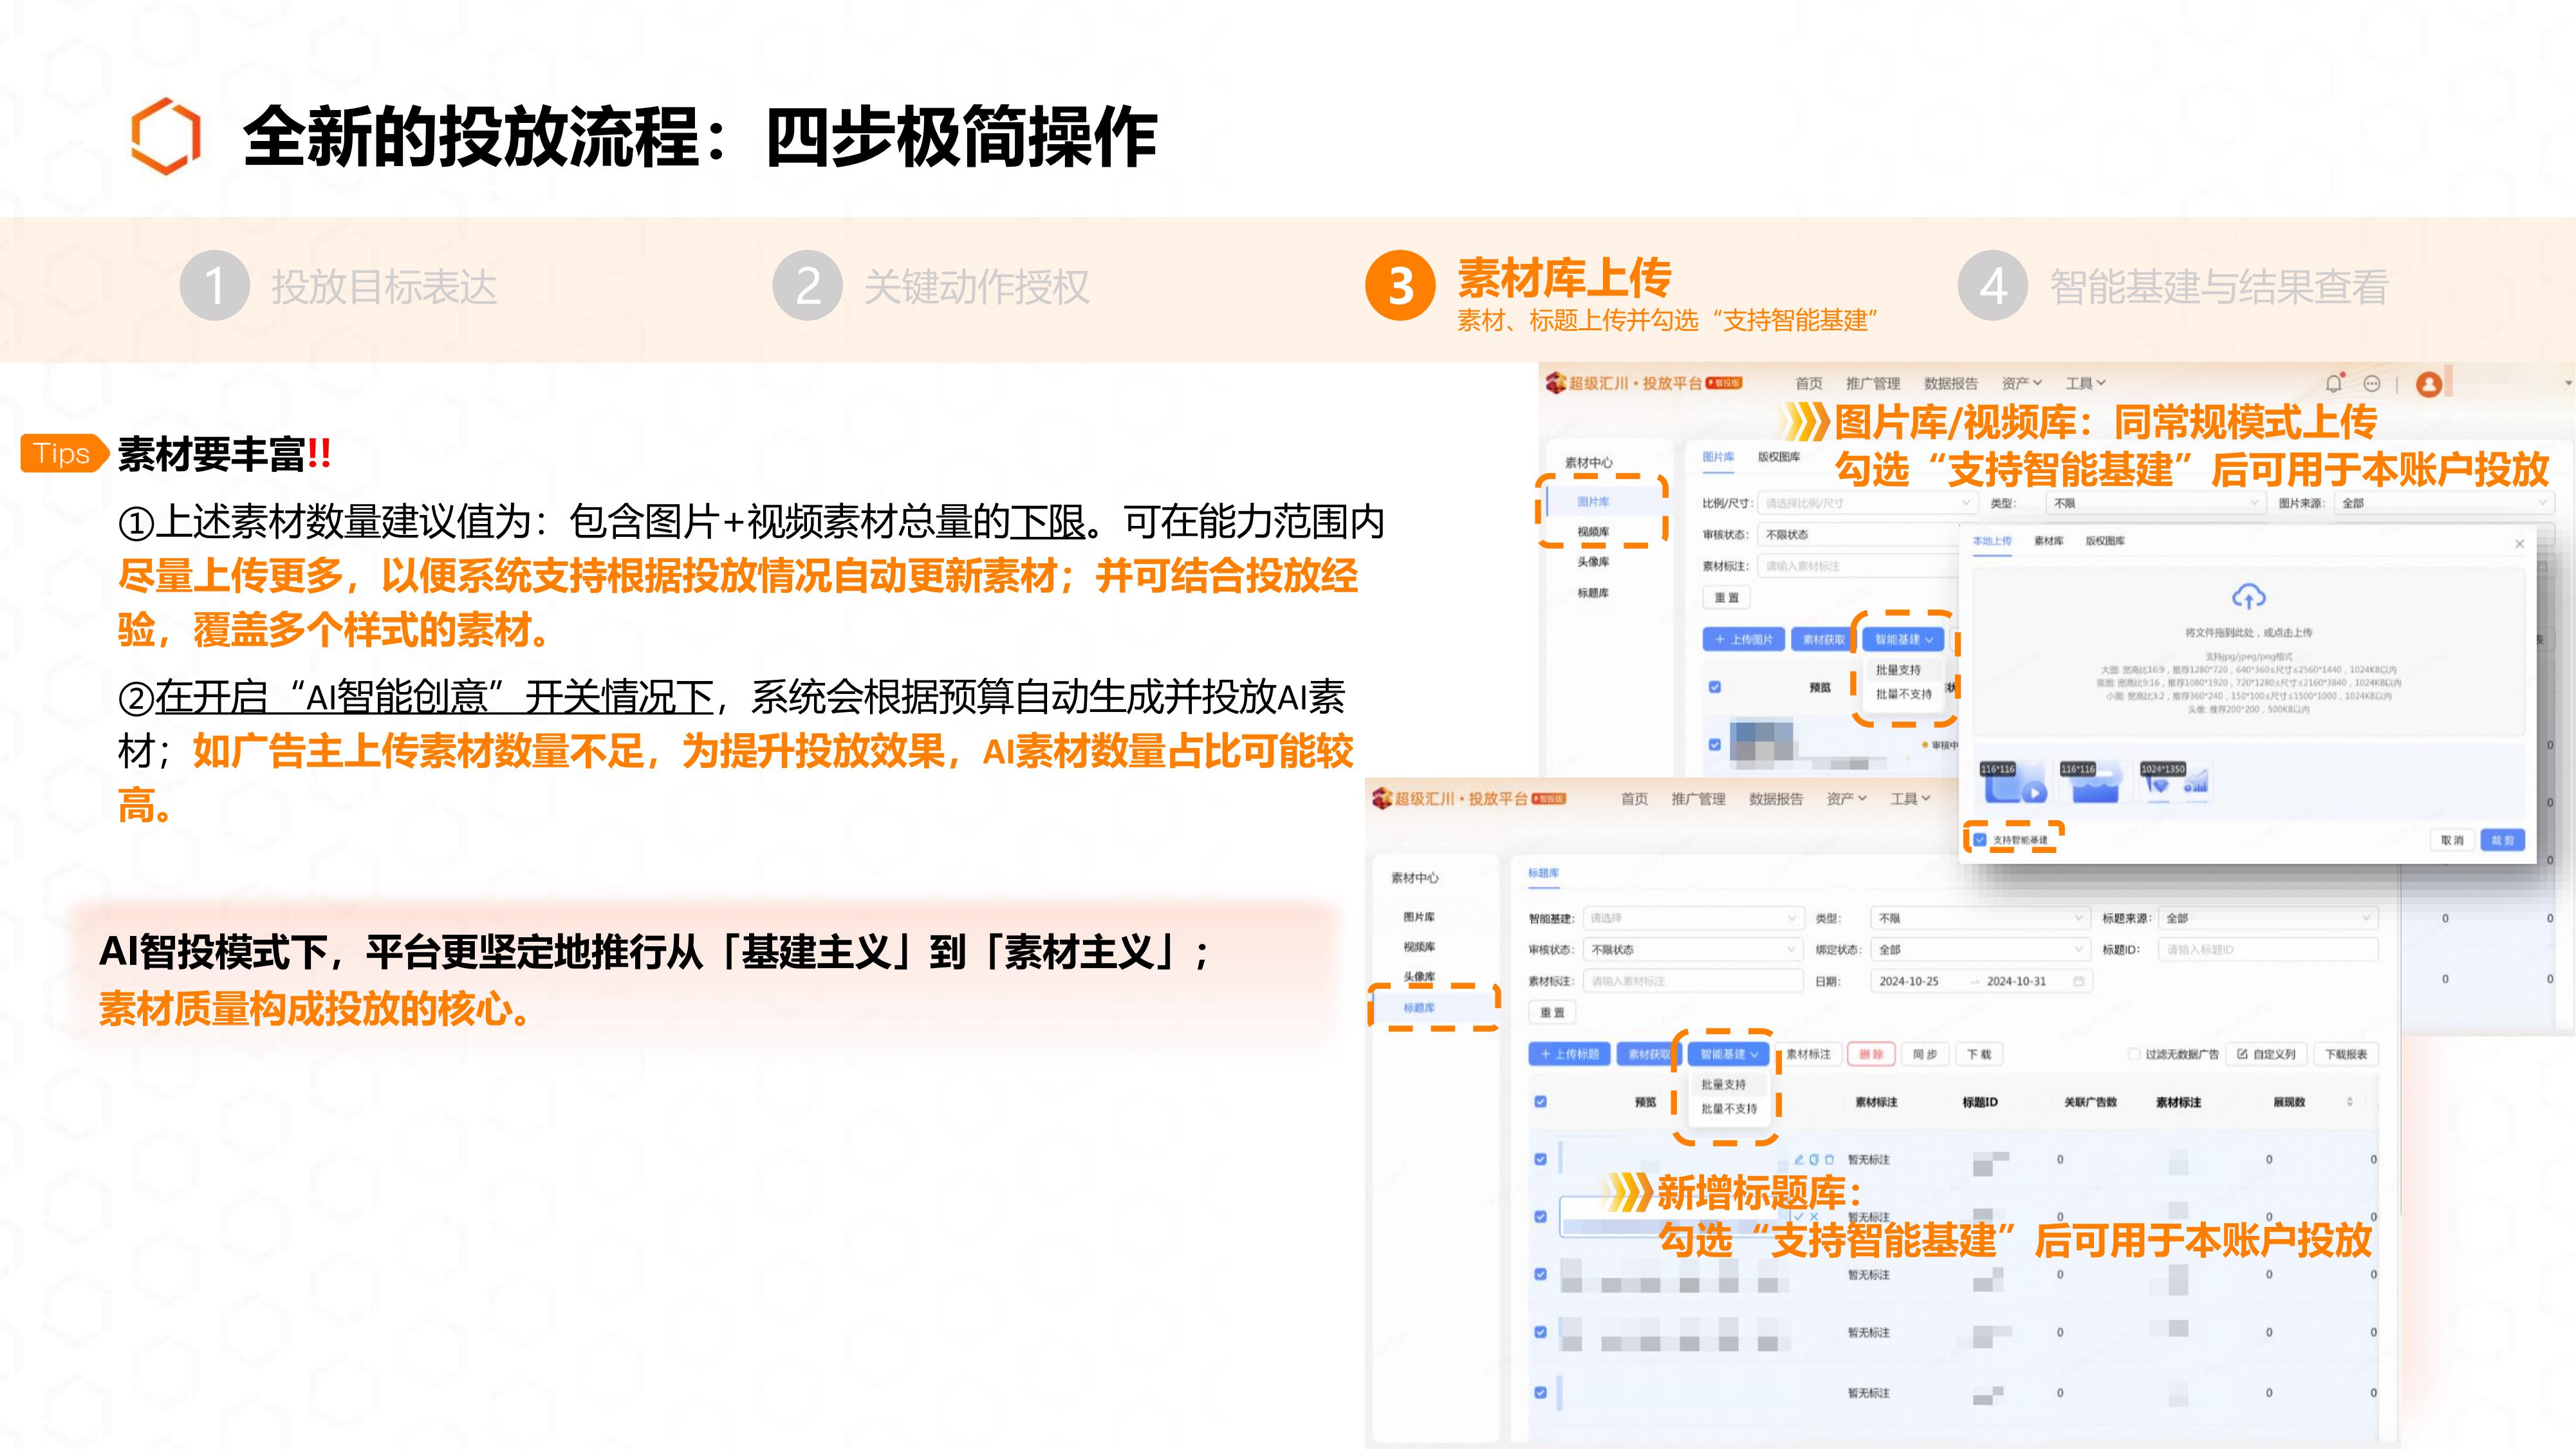Click the sort arrows on 展现数 column
The image size is (2576, 1449).
(x=2349, y=1102)
